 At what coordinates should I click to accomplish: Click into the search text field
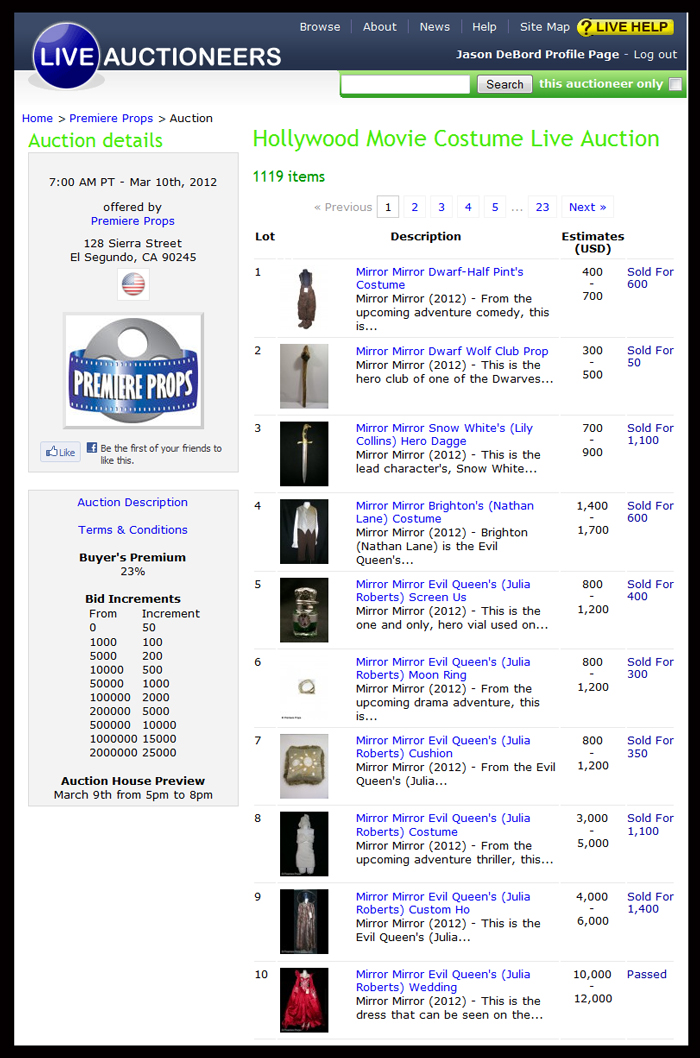(405, 84)
